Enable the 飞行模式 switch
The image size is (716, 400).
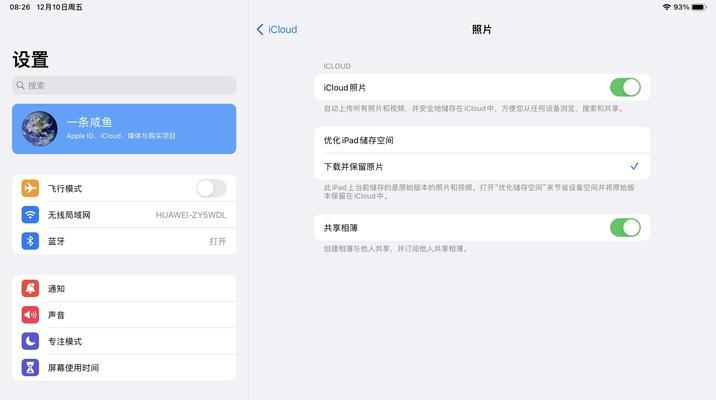pyautogui.click(x=211, y=188)
